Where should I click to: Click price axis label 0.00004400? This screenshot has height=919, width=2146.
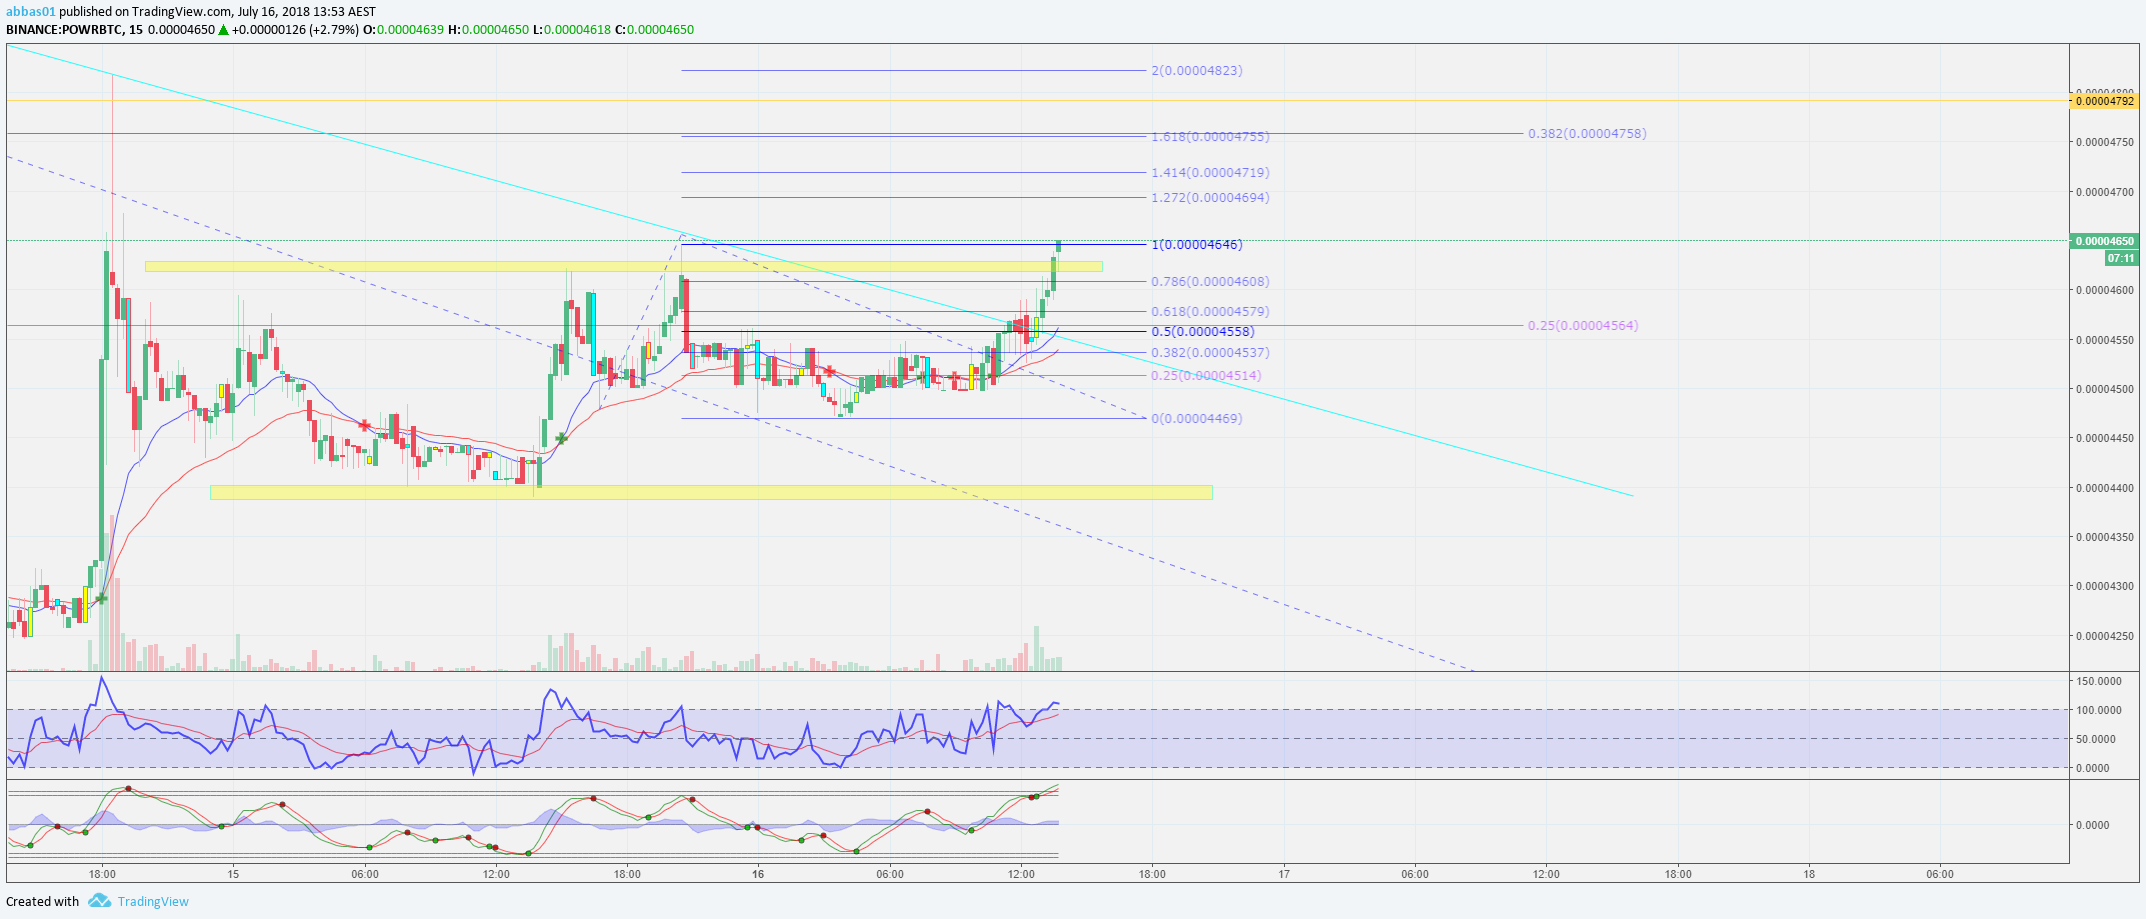pos(2104,488)
